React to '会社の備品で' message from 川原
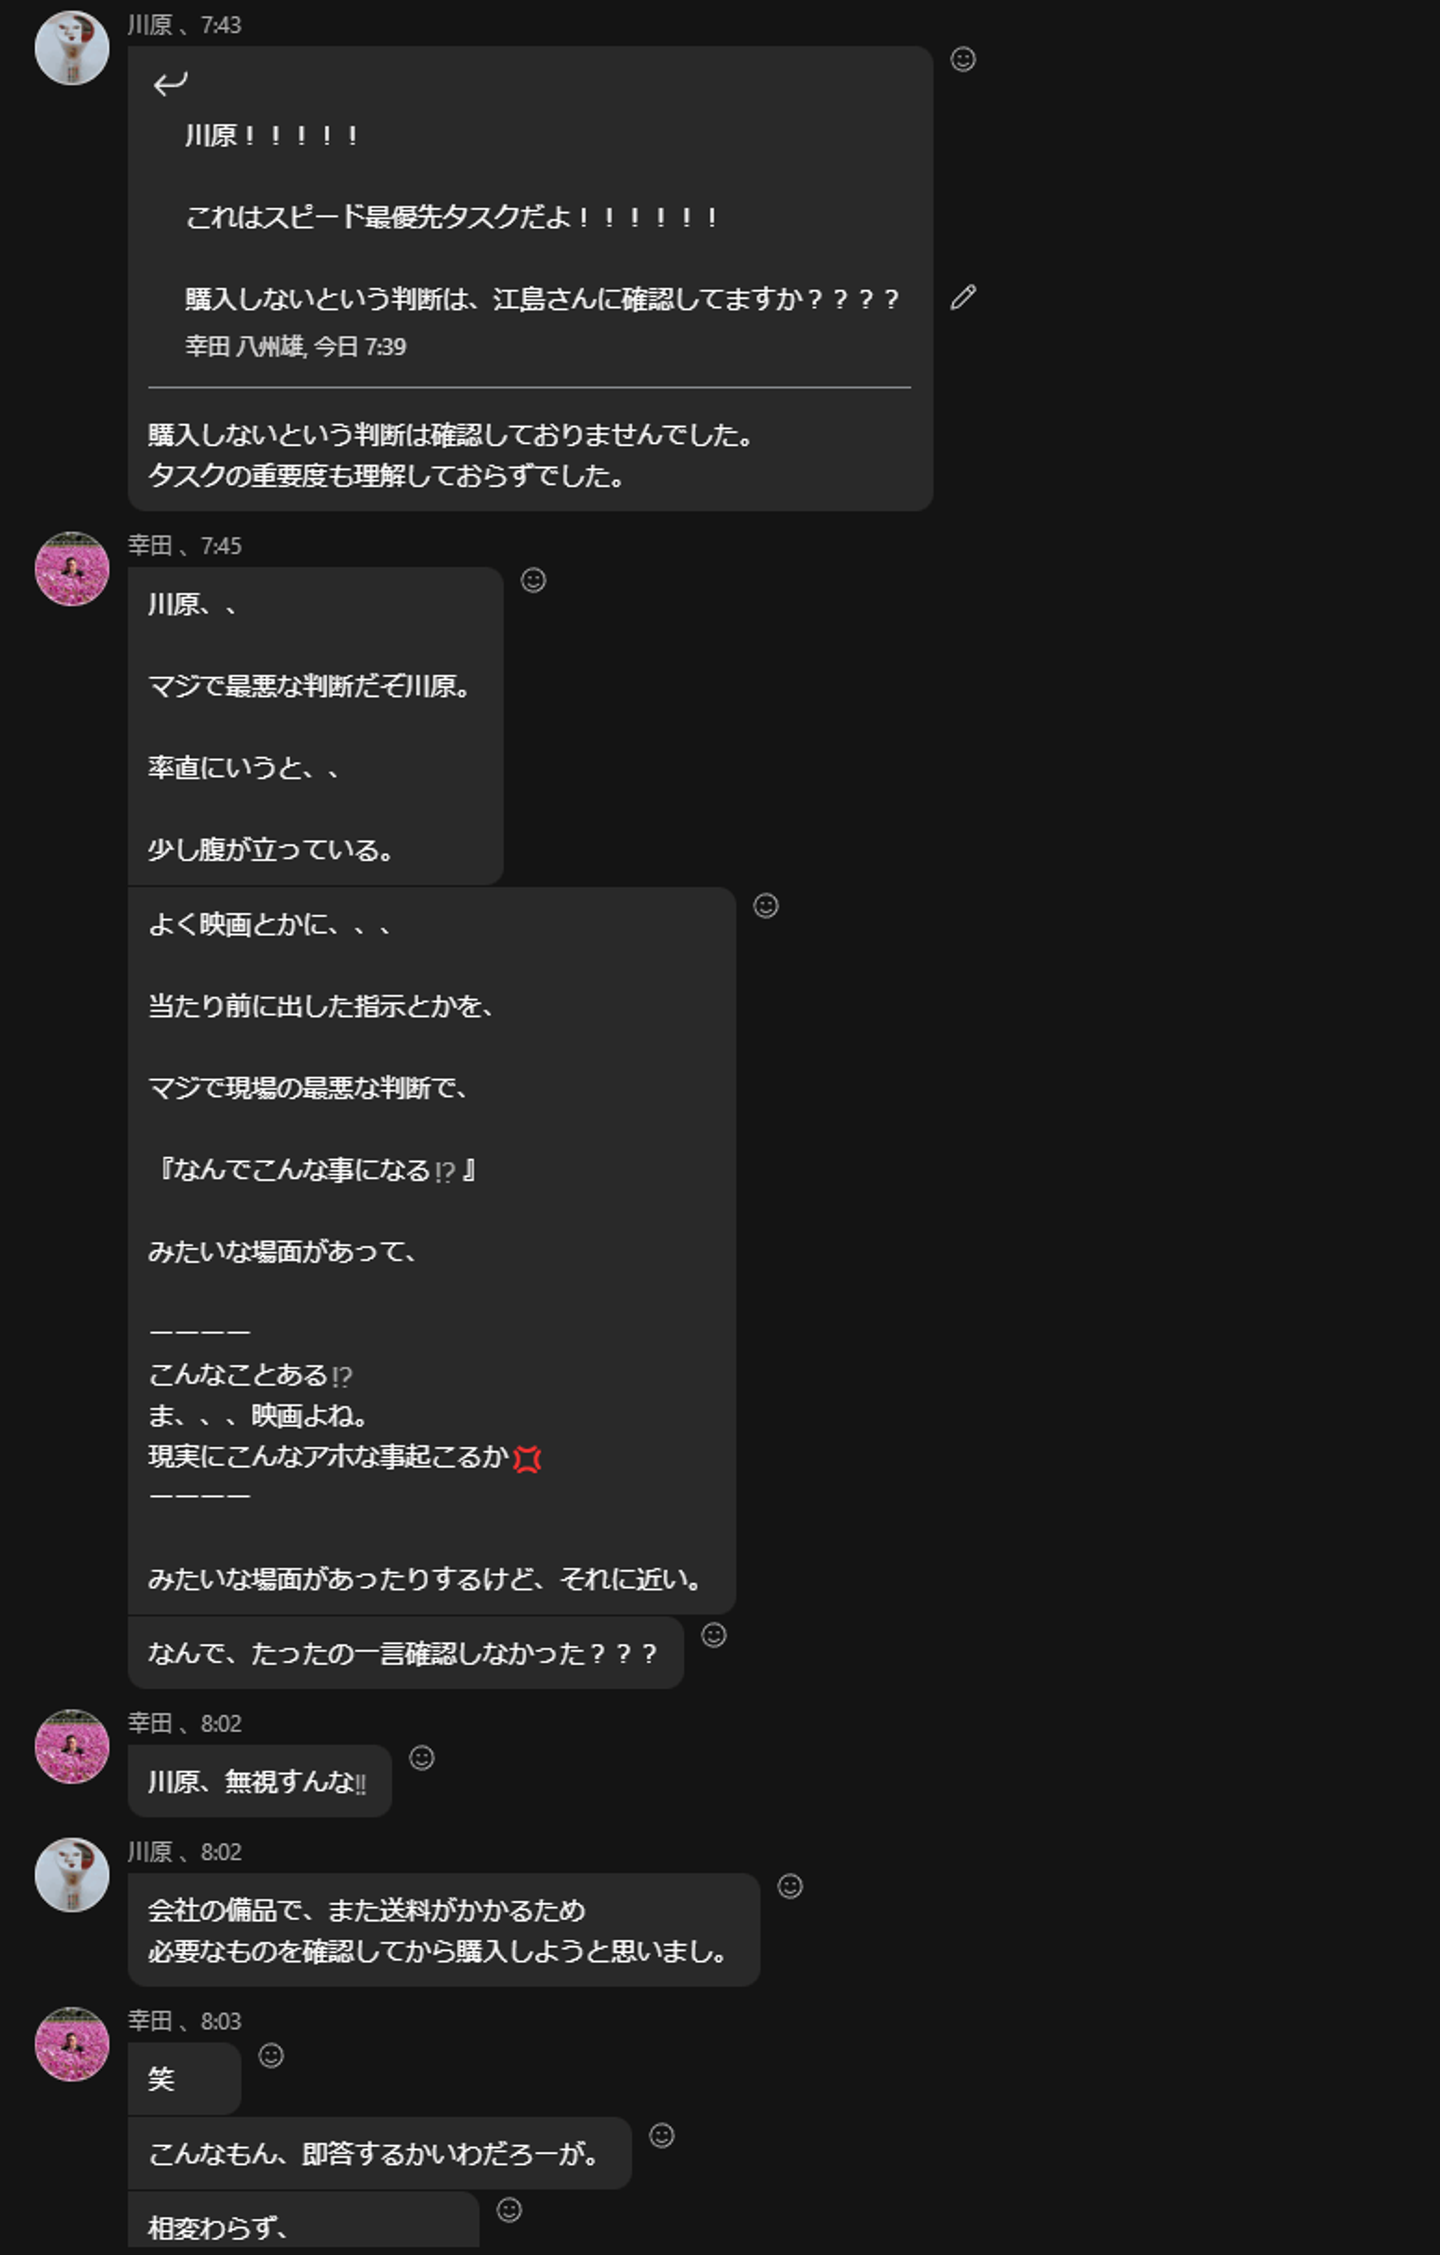The image size is (1440, 2255). (x=790, y=1886)
